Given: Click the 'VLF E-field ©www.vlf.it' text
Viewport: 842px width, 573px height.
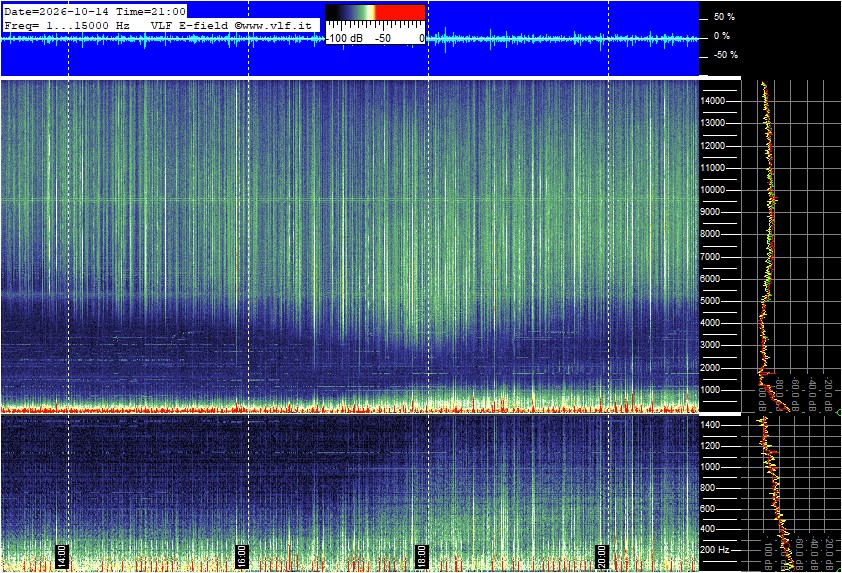Looking at the screenshot, I should 231,25.
